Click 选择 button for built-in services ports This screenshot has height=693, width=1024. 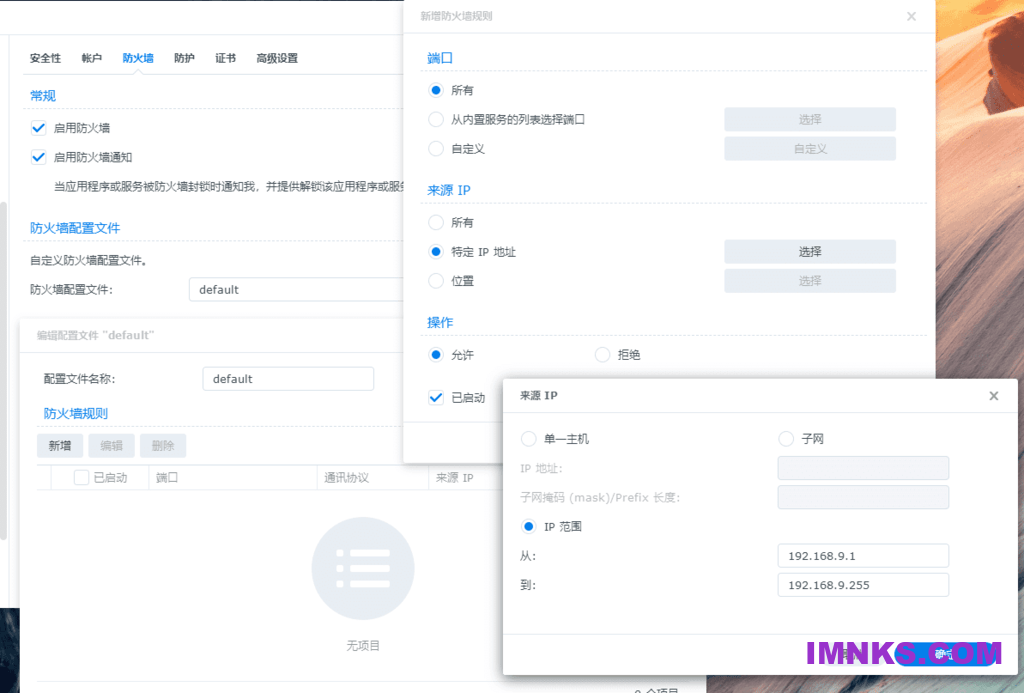coord(810,120)
